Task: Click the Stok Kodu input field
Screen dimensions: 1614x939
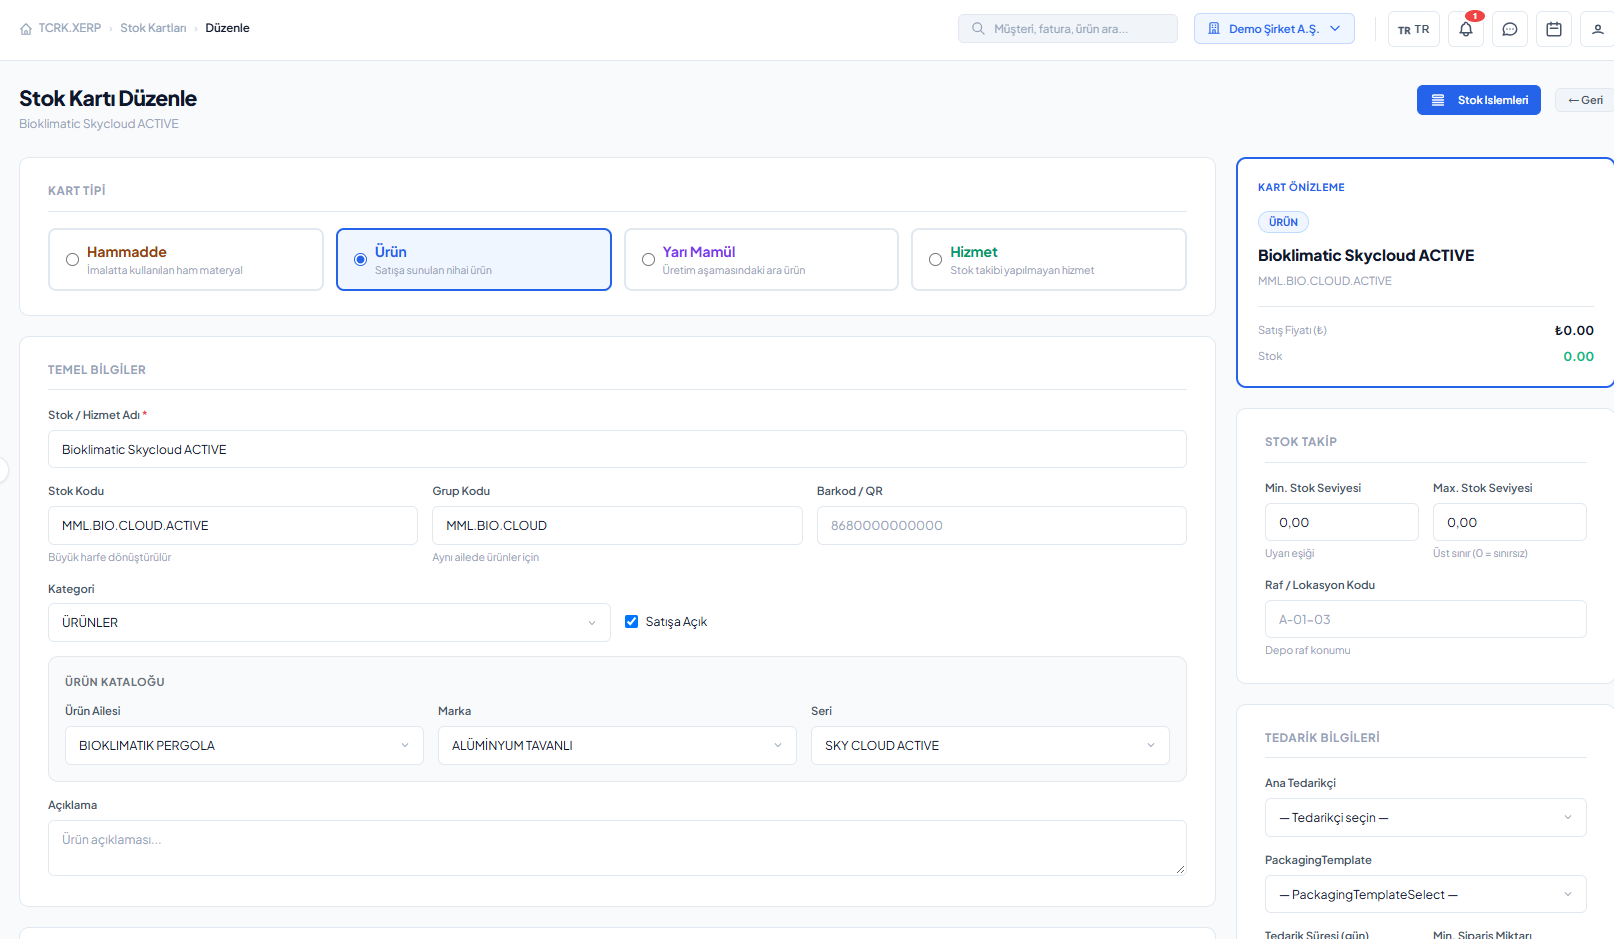Action: pyautogui.click(x=233, y=525)
